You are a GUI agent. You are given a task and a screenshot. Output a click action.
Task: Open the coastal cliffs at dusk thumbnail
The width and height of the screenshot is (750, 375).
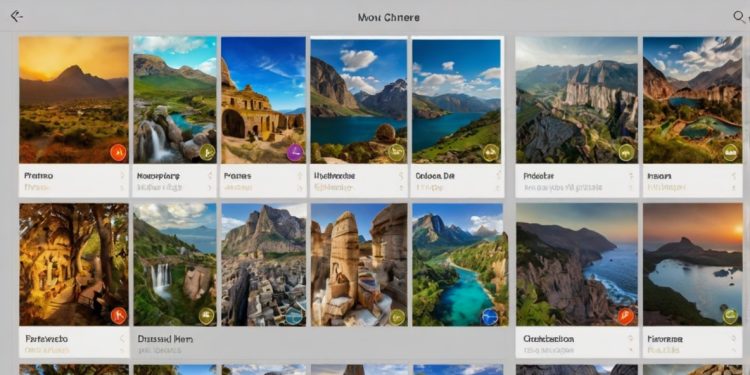click(x=576, y=265)
